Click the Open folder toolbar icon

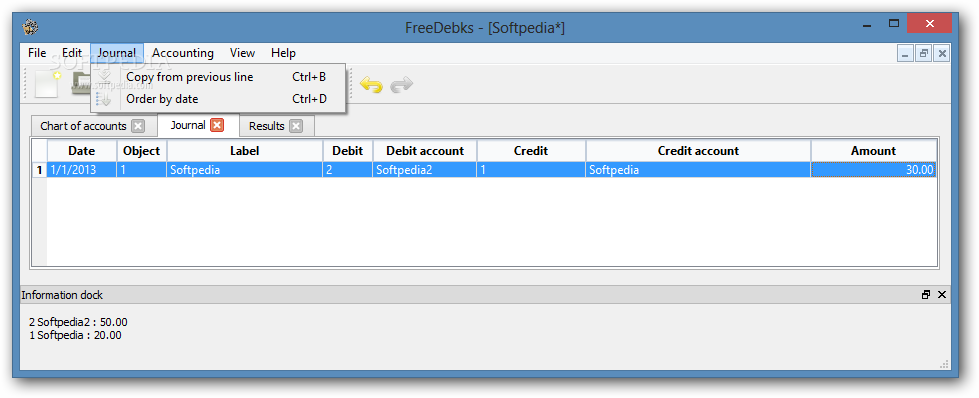pyautogui.click(x=81, y=84)
